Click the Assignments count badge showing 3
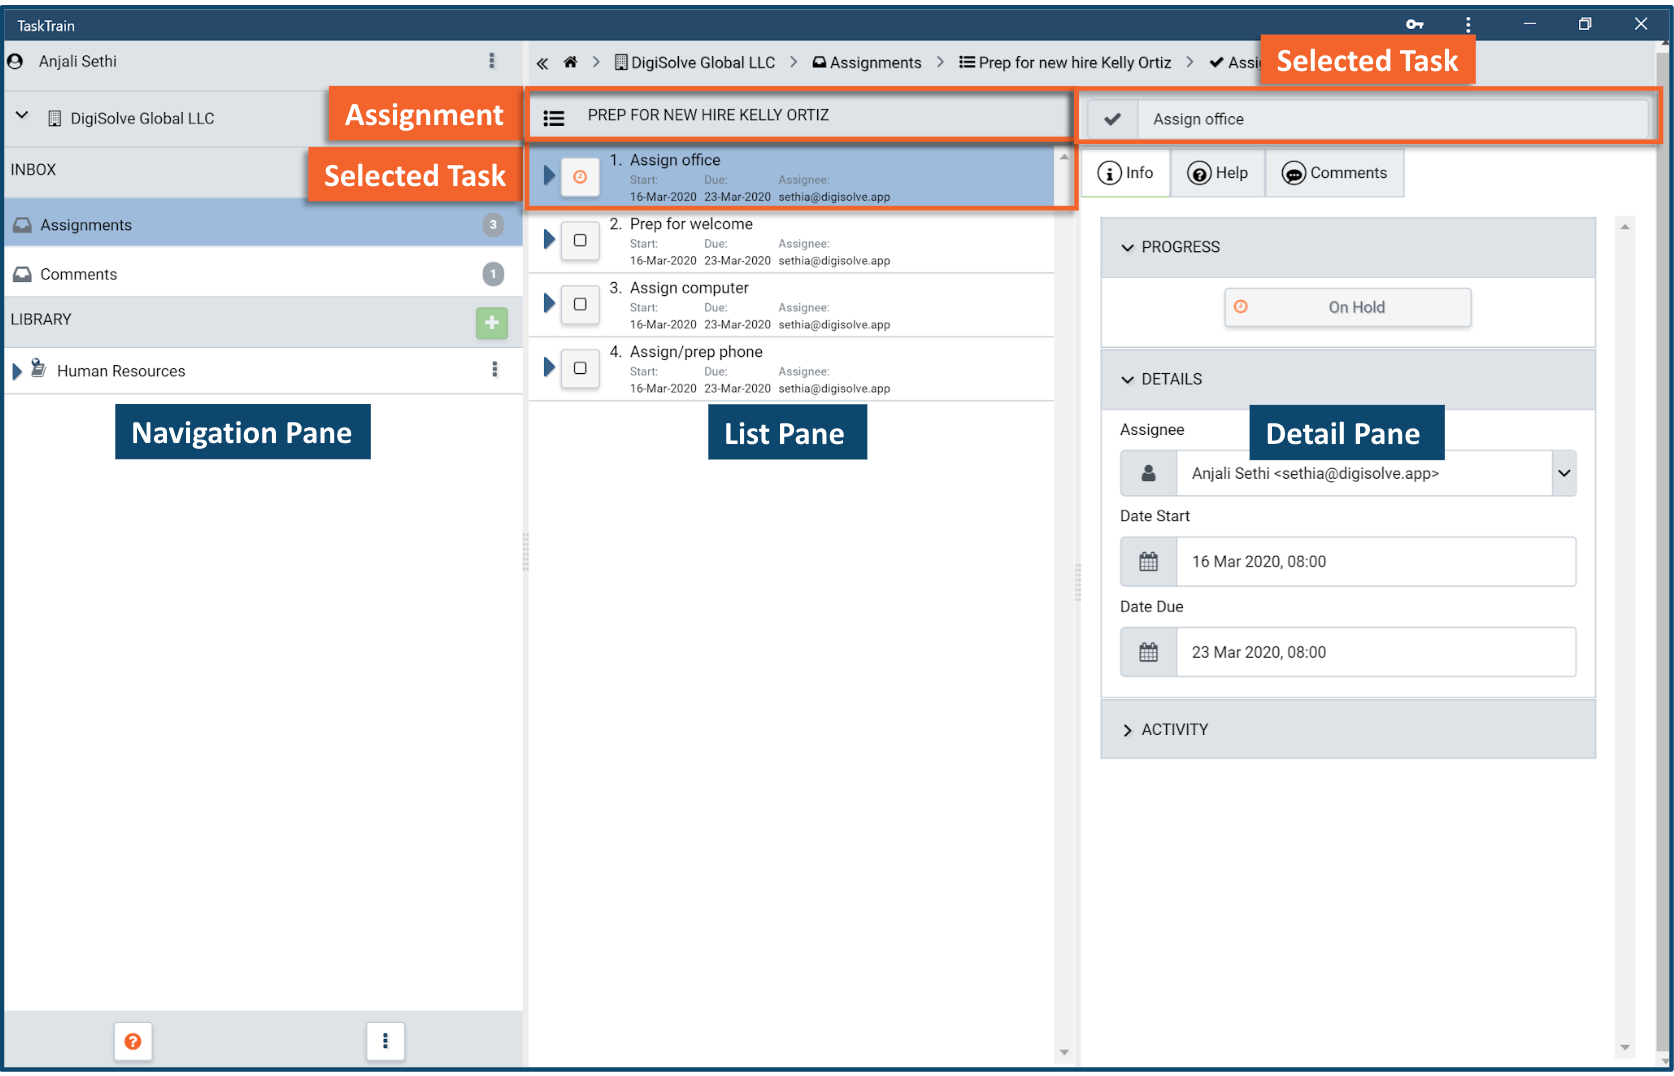 (493, 224)
